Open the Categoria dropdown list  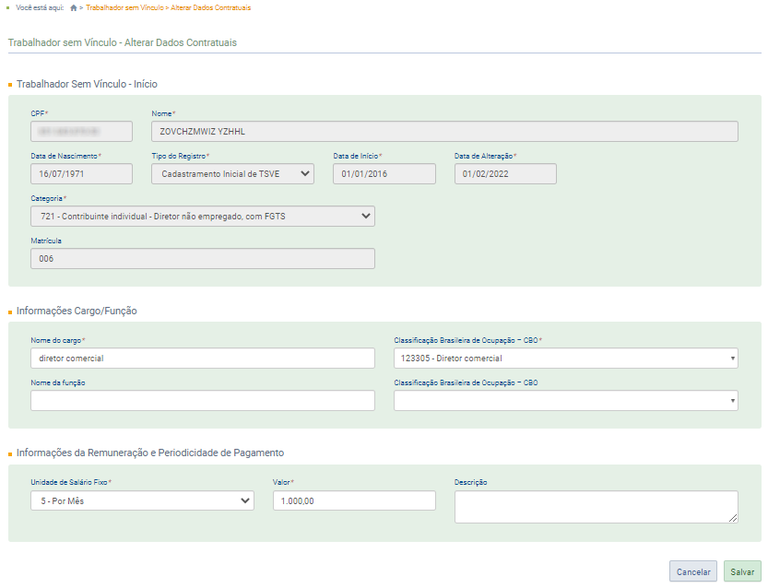click(202, 216)
